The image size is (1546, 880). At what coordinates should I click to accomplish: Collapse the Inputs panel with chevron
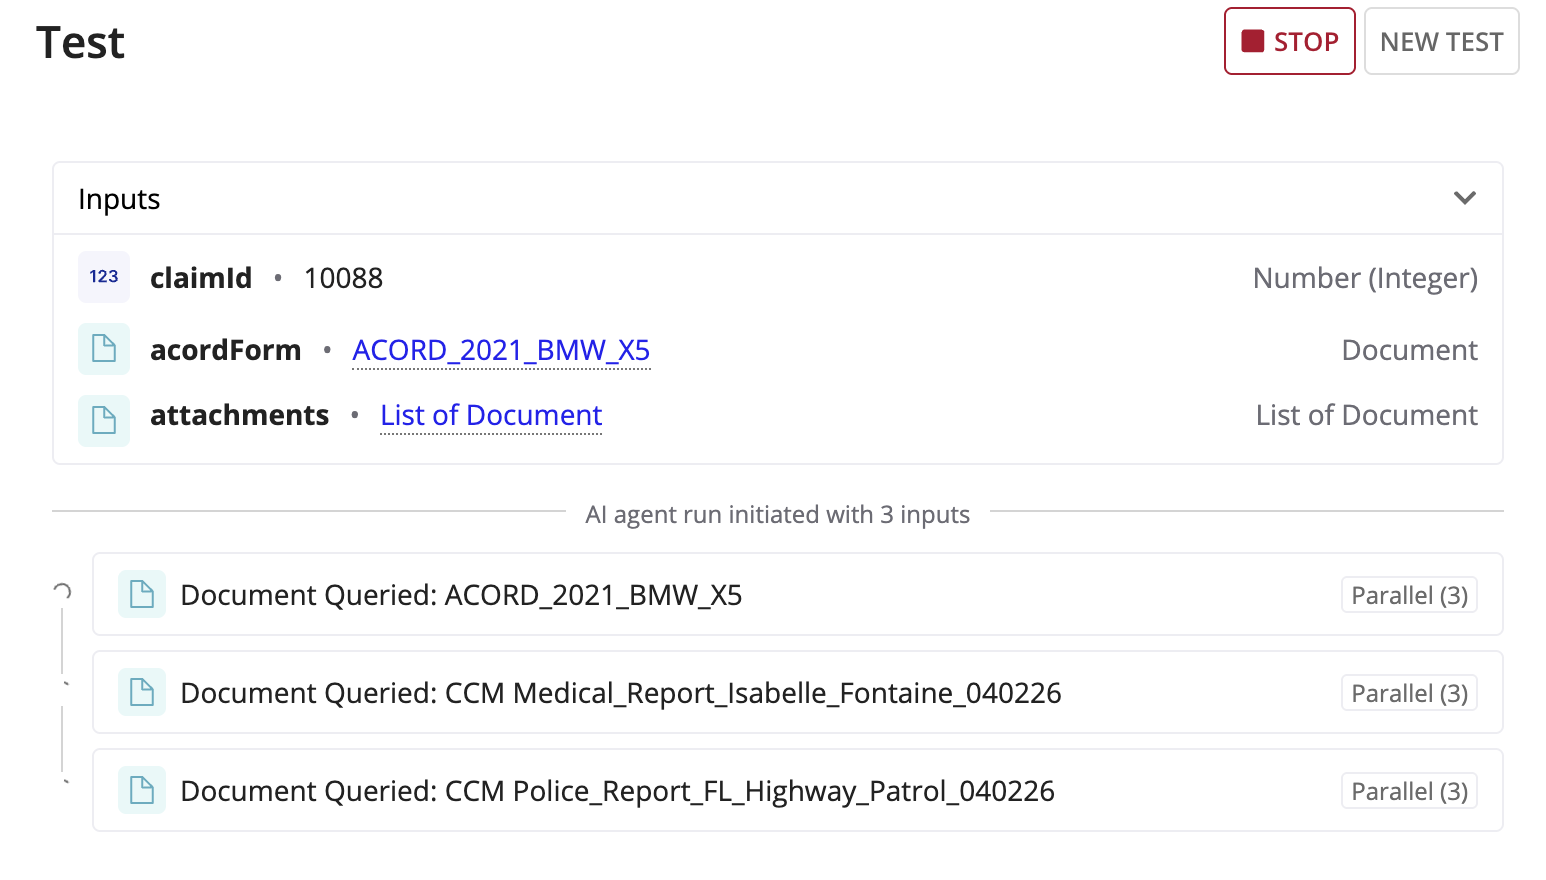click(1465, 198)
